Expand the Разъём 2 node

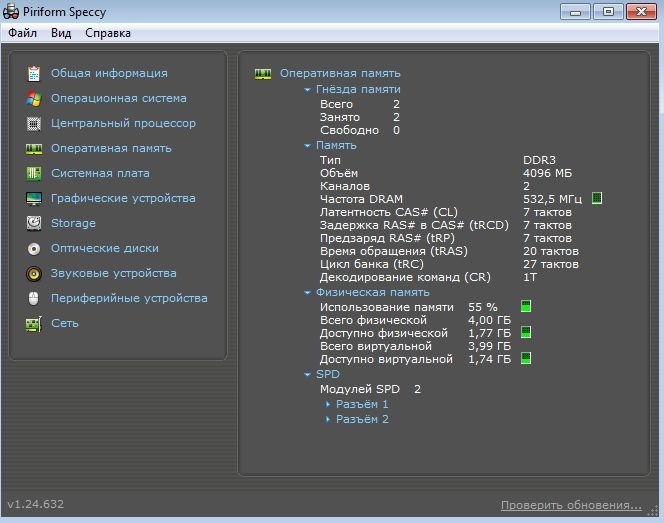(328, 419)
